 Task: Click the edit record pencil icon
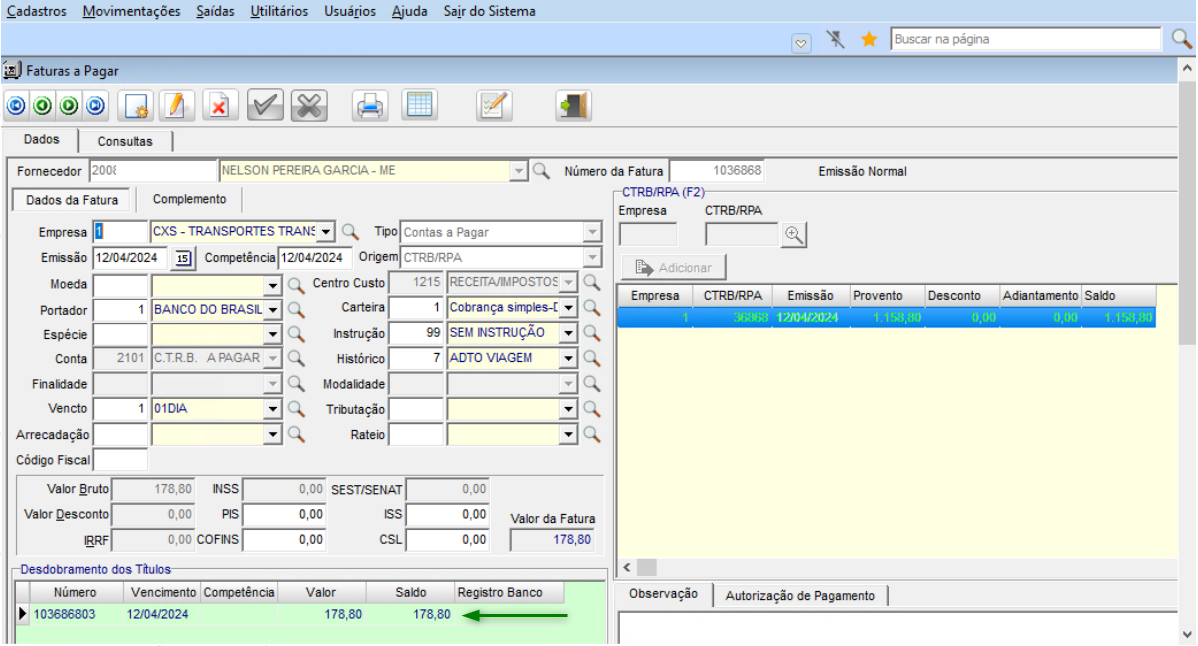[176, 105]
